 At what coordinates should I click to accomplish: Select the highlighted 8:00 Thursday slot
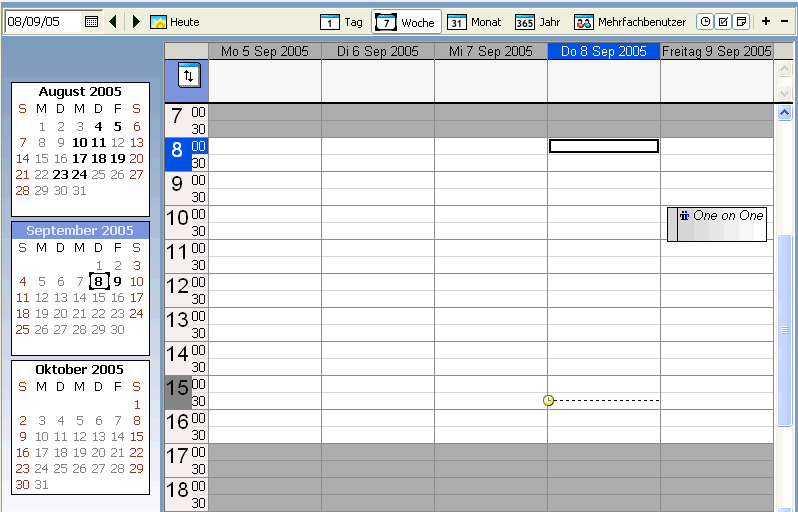coord(604,146)
